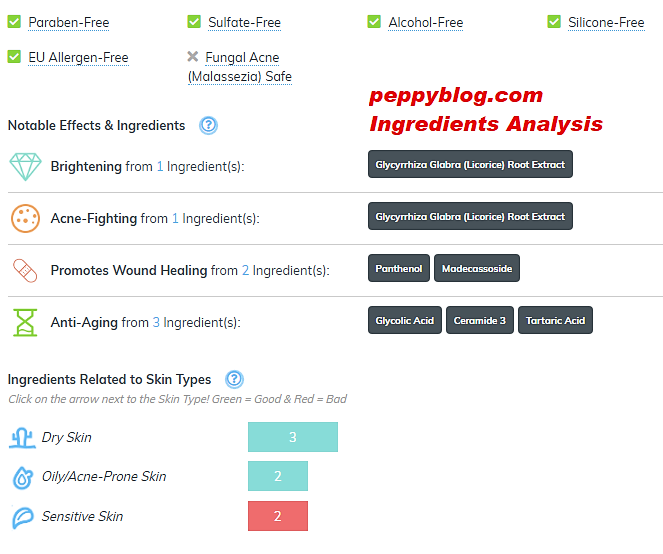Toggle the Silicone-Free checkbox
Image resolution: width=663 pixels, height=554 pixels.
tap(554, 22)
